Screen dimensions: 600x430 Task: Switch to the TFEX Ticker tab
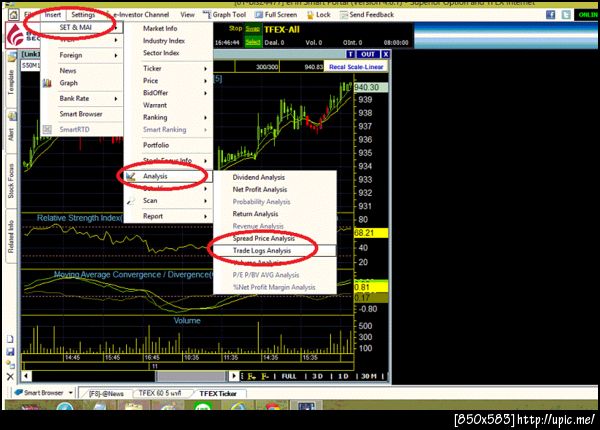[218, 393]
